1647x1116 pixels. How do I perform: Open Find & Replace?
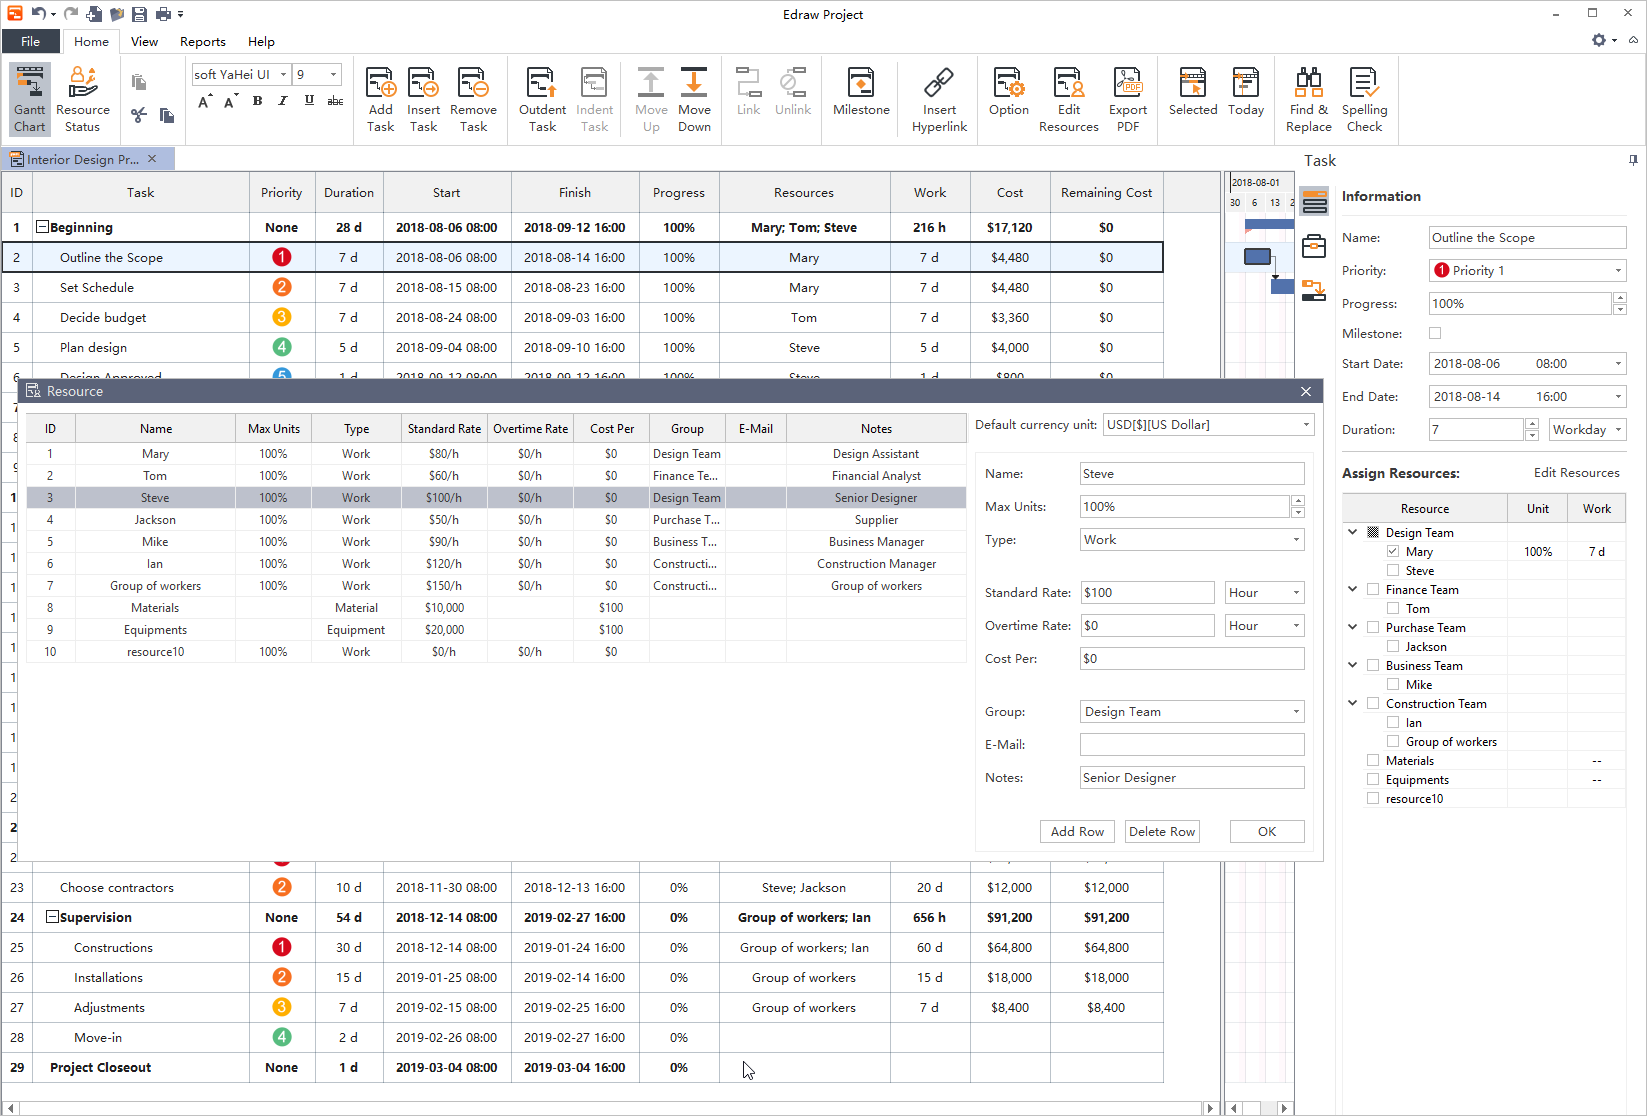coord(1309,99)
